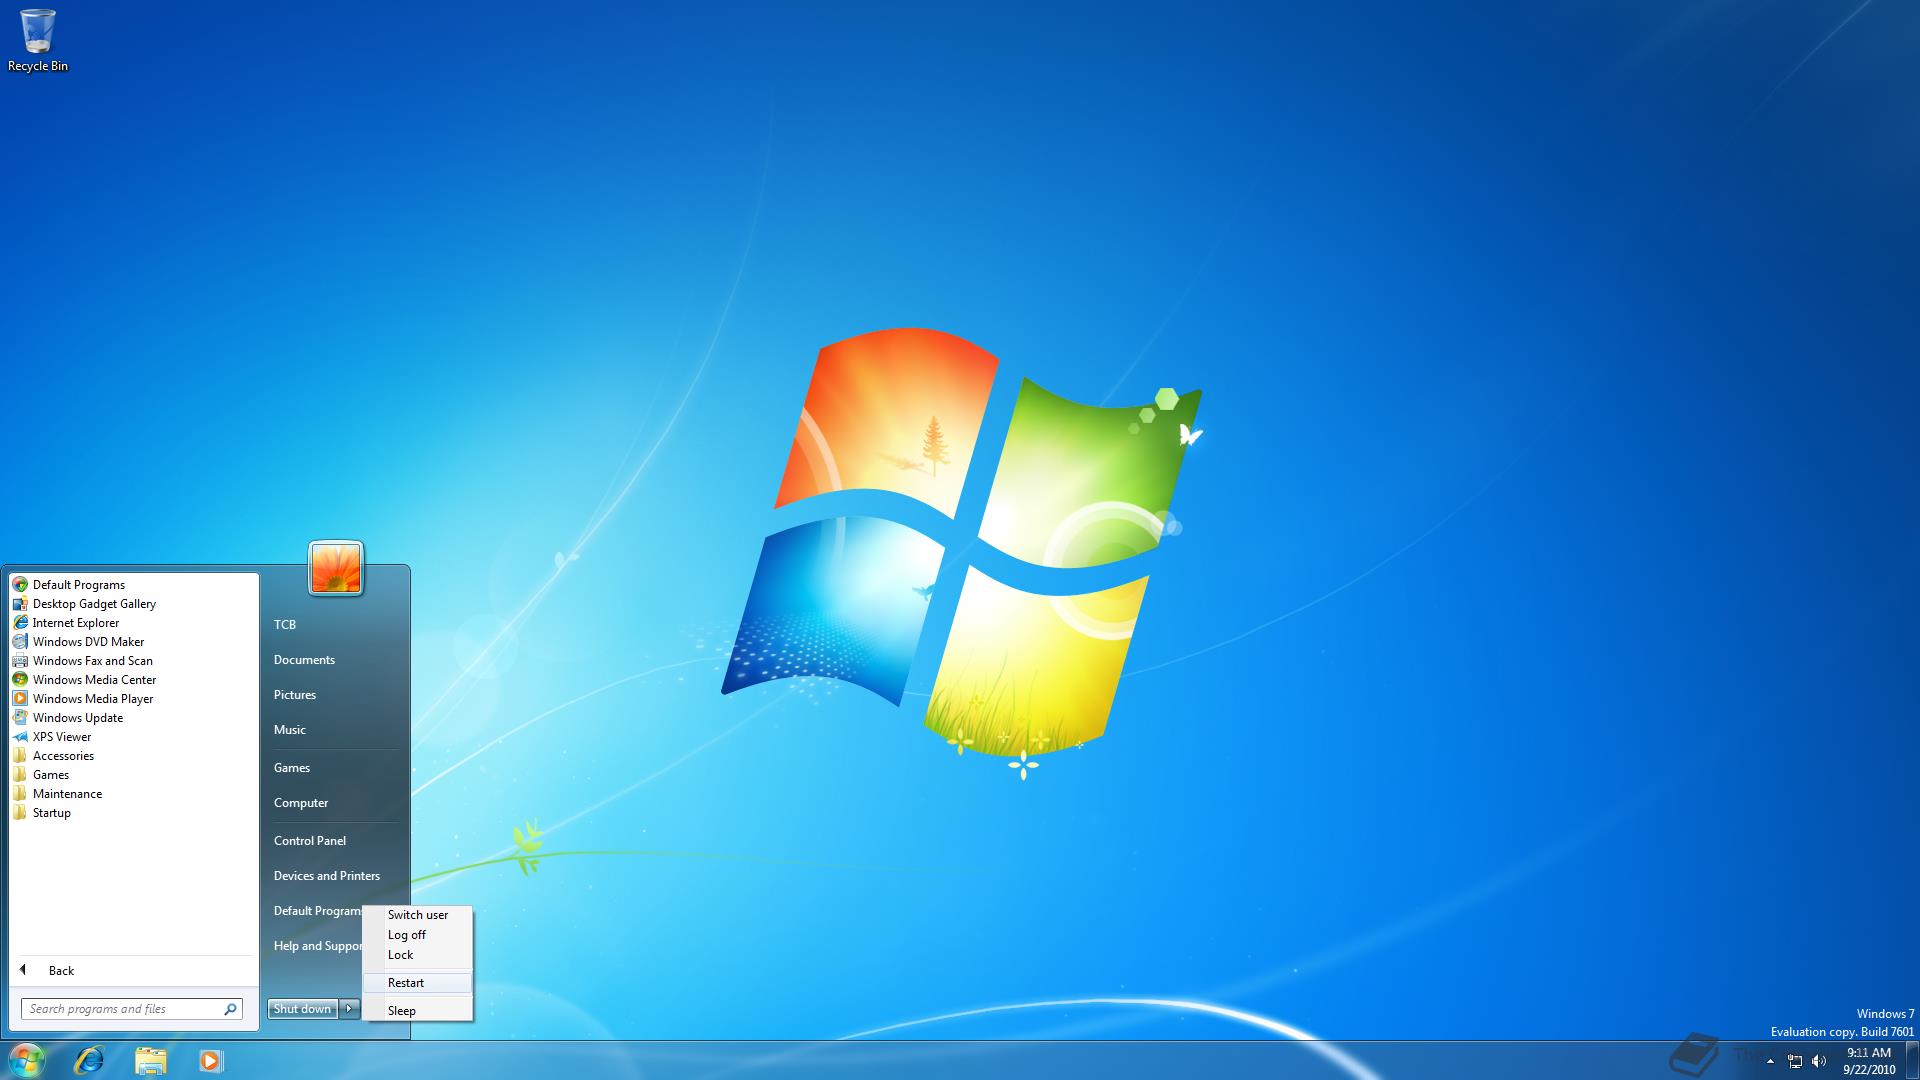Click the Shut down button
The width and height of the screenshot is (1920, 1080).
(303, 1009)
